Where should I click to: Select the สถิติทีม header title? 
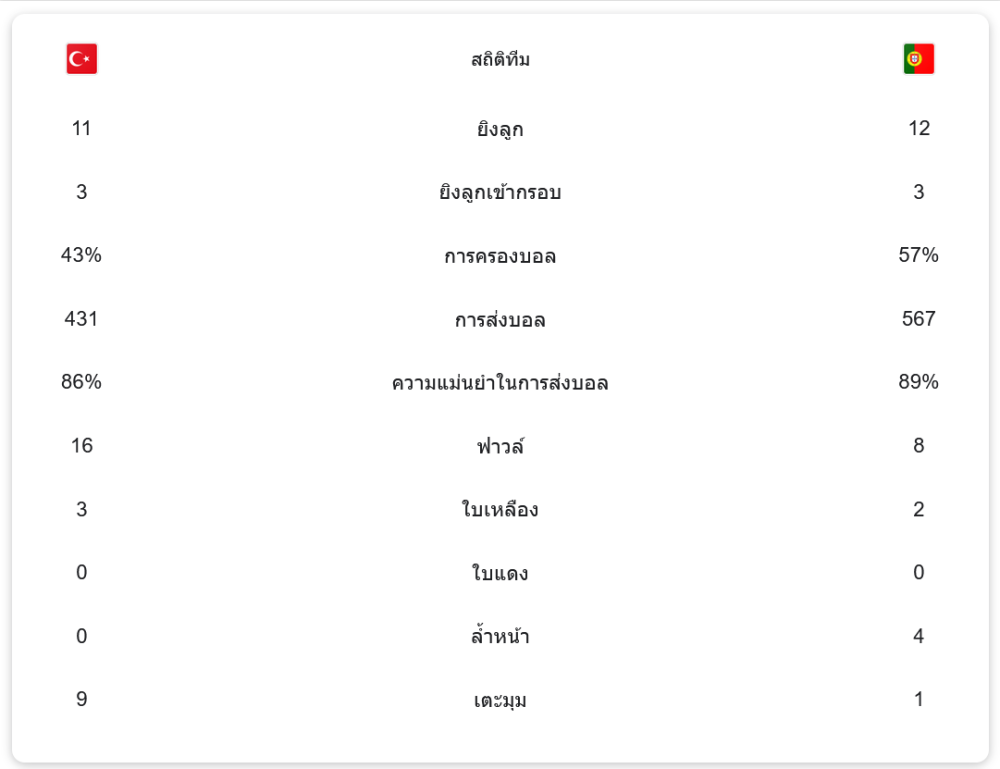pos(500,60)
